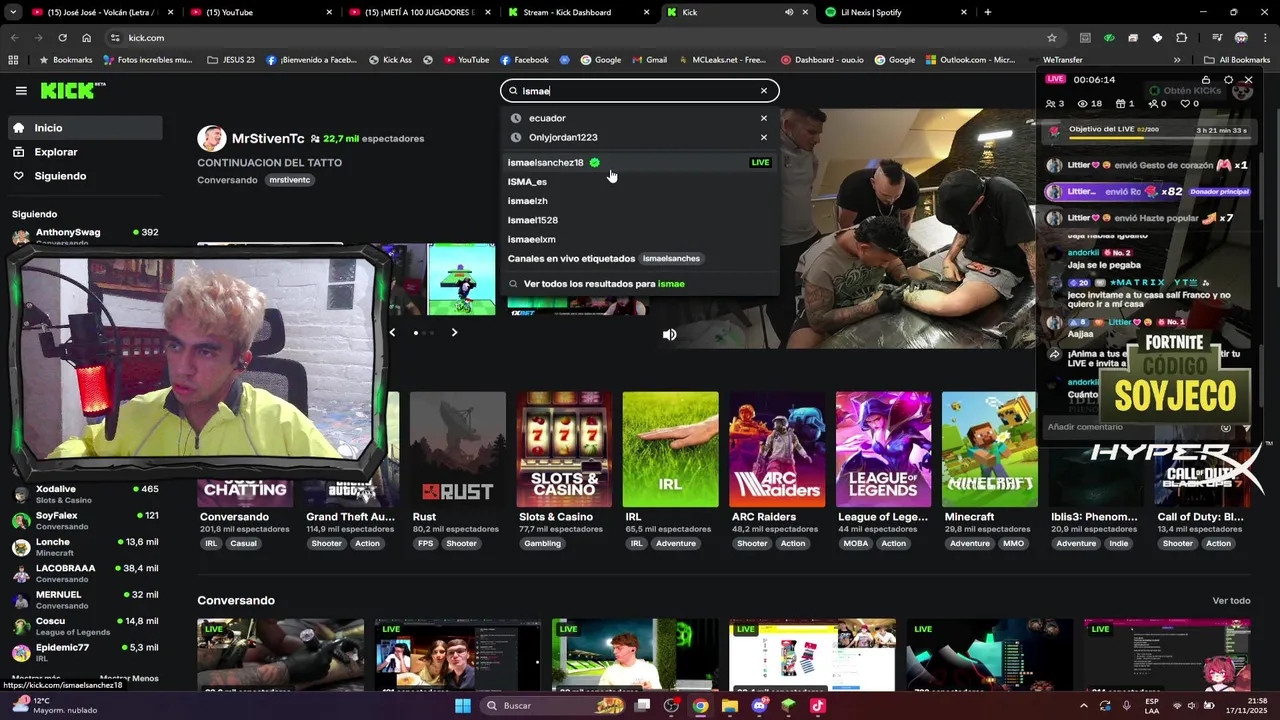Screen dimensions: 1280x720
Task: Remove 'ecuador' from recent searches
Action: (x=764, y=118)
